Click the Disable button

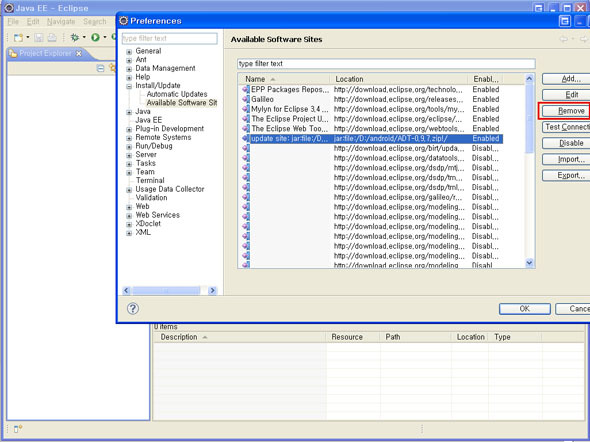click(566, 143)
